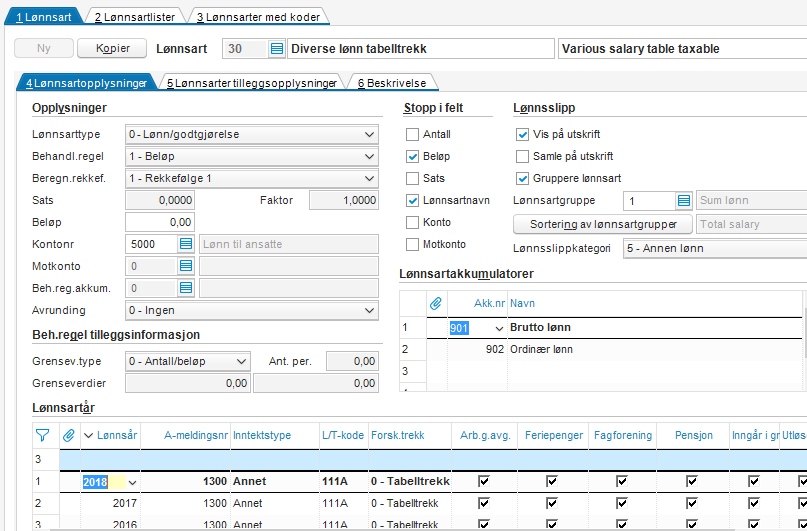Click Sortering av lønnsartgrupper button
The width and height of the screenshot is (807, 531).
[603, 224]
